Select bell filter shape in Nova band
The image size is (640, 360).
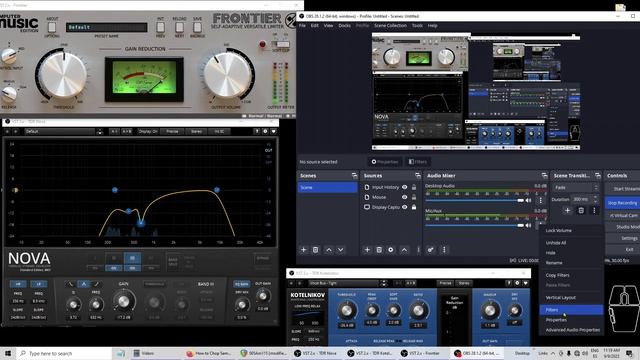84,284
